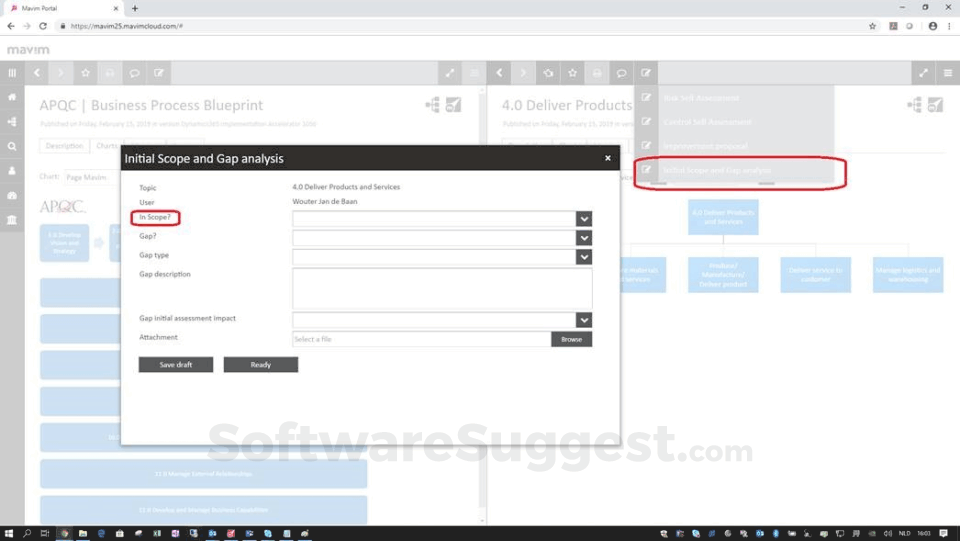Expand Gap initial assessment impact dropdown
Image resolution: width=960 pixels, height=541 pixels.
click(584, 320)
